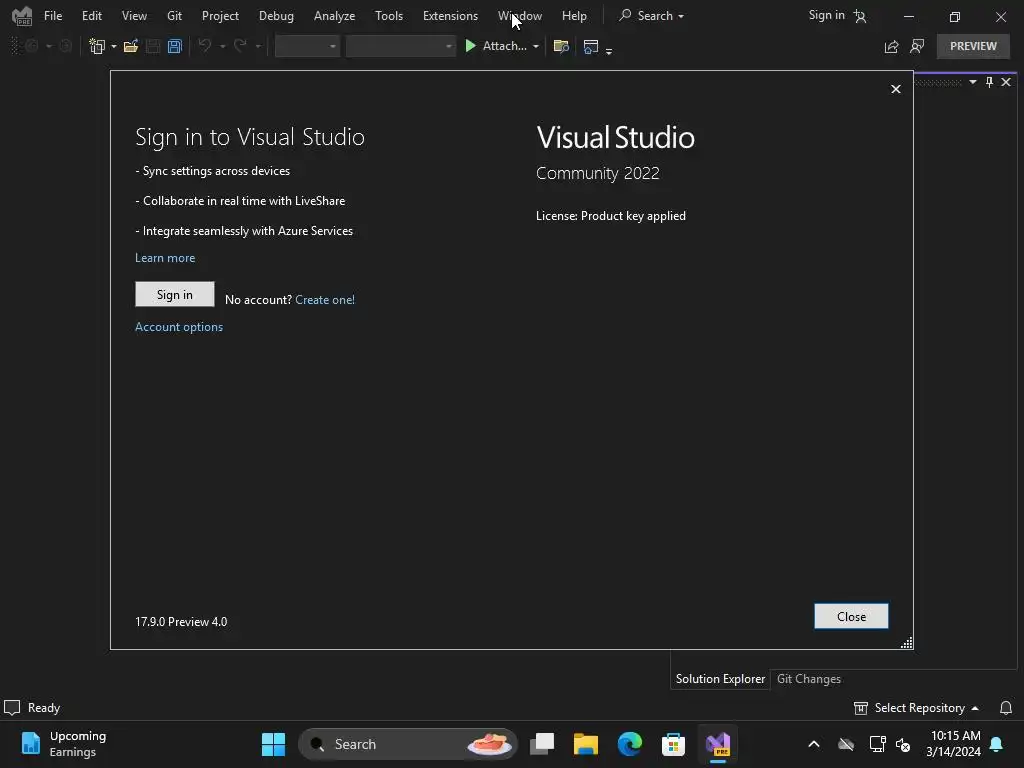Click the Close button in dialog
Image resolution: width=1024 pixels, height=768 pixels.
851,616
